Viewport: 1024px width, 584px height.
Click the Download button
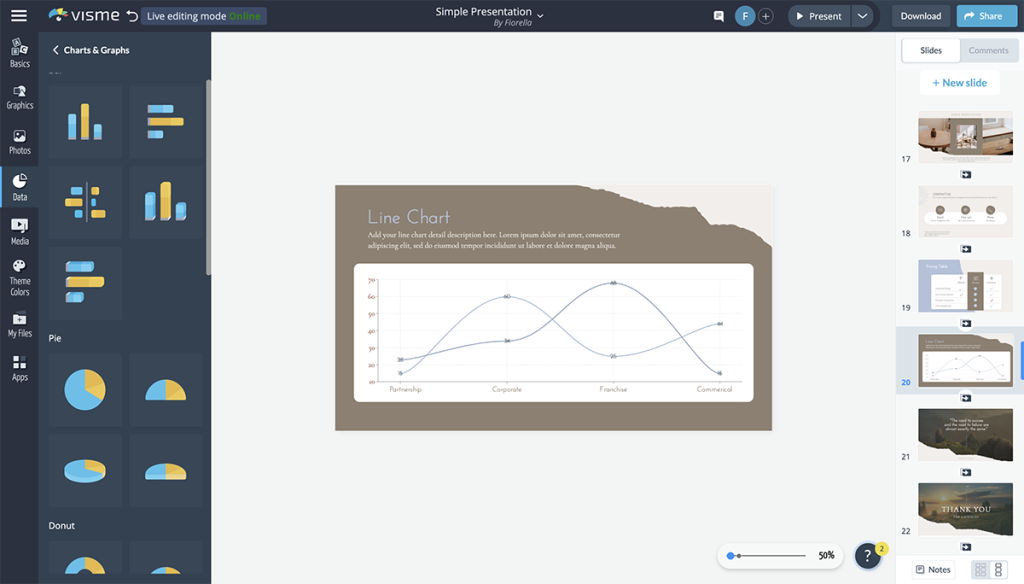click(919, 15)
